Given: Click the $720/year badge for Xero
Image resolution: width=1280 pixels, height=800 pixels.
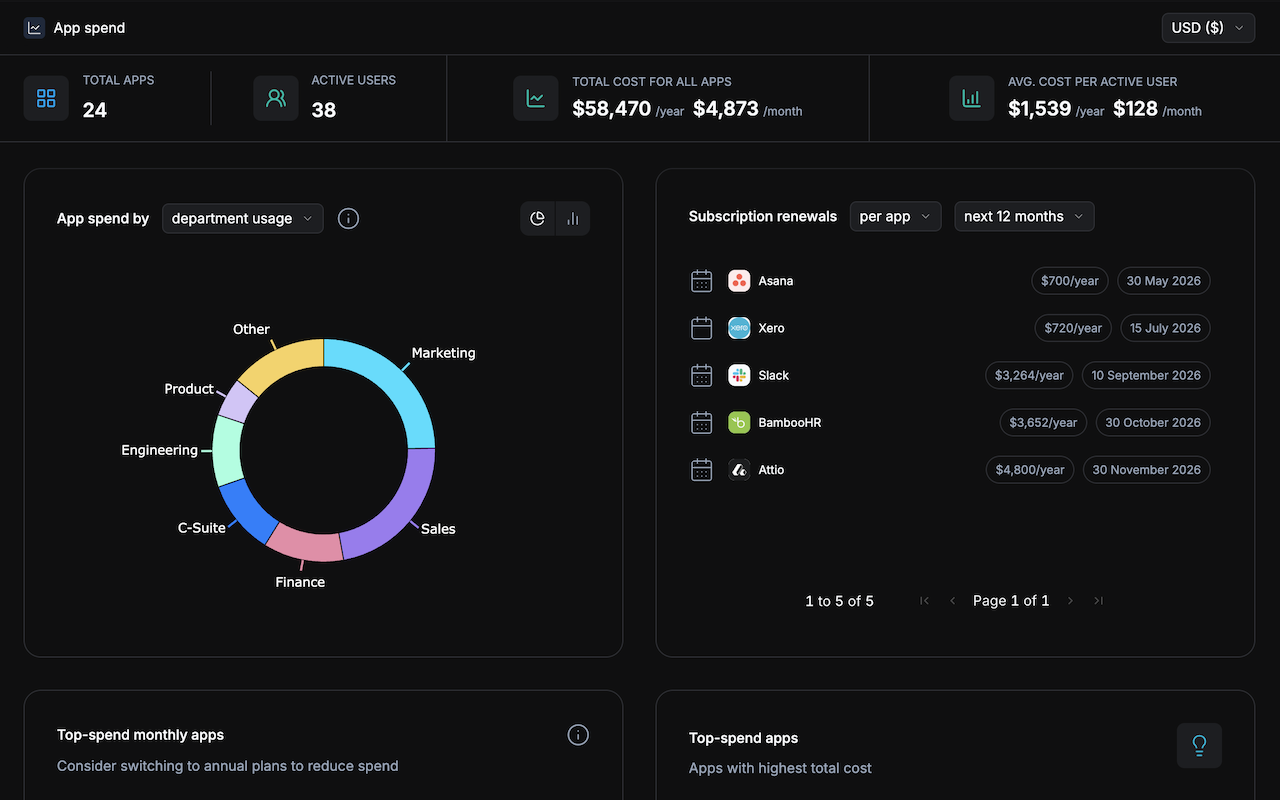Looking at the screenshot, I should pos(1073,328).
